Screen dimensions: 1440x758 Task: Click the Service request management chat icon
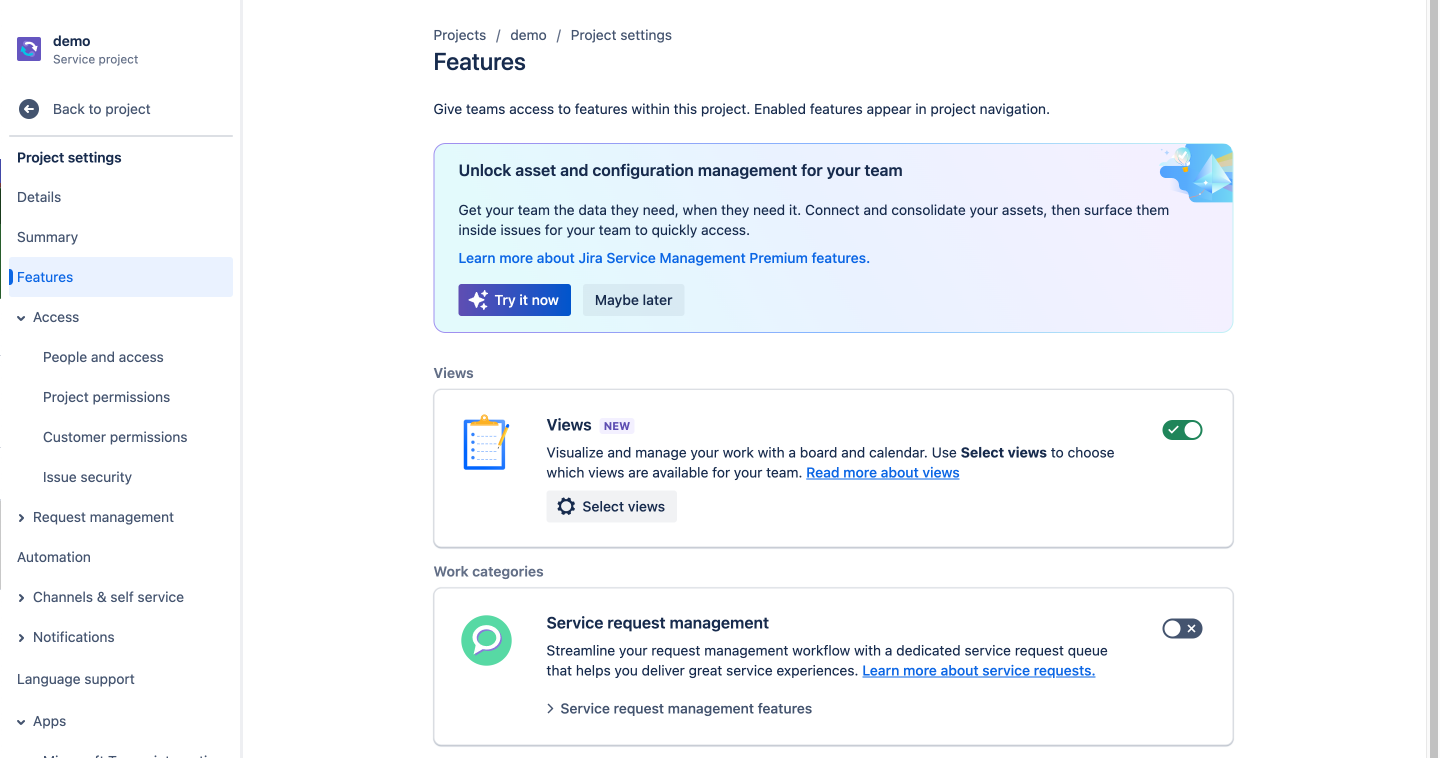click(x=486, y=640)
